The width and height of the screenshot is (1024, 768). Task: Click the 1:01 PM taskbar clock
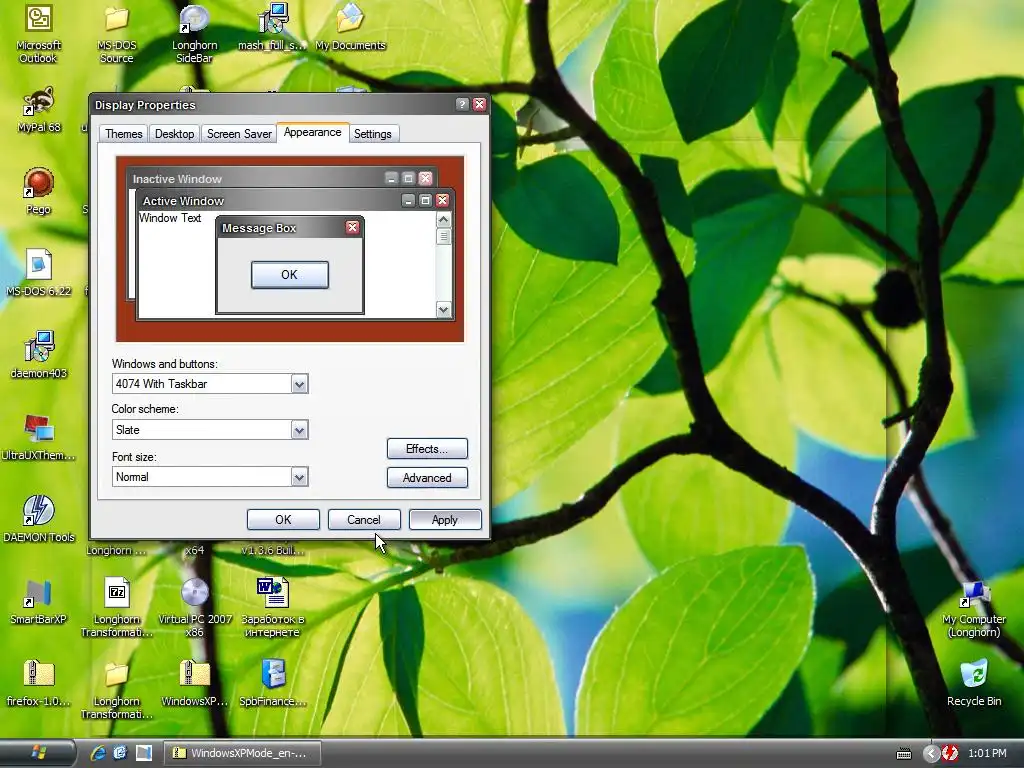(987, 753)
